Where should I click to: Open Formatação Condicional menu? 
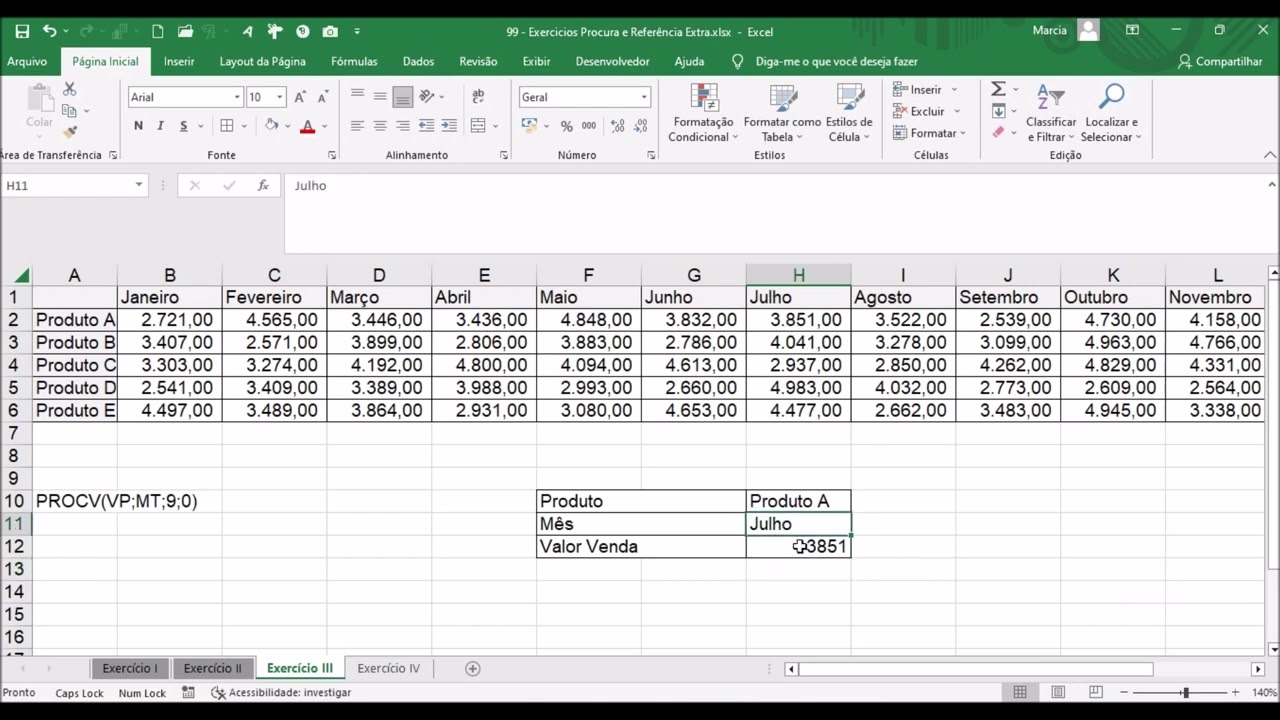[x=703, y=114]
